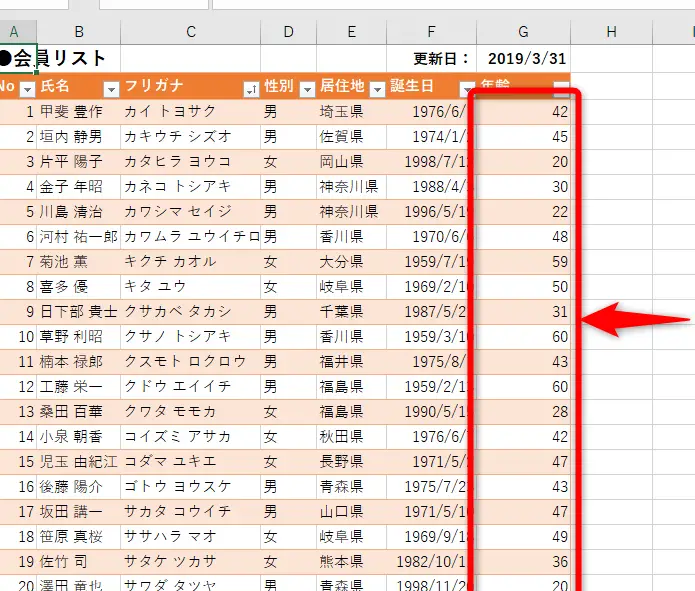Open the No column filter dropdown

27,87
